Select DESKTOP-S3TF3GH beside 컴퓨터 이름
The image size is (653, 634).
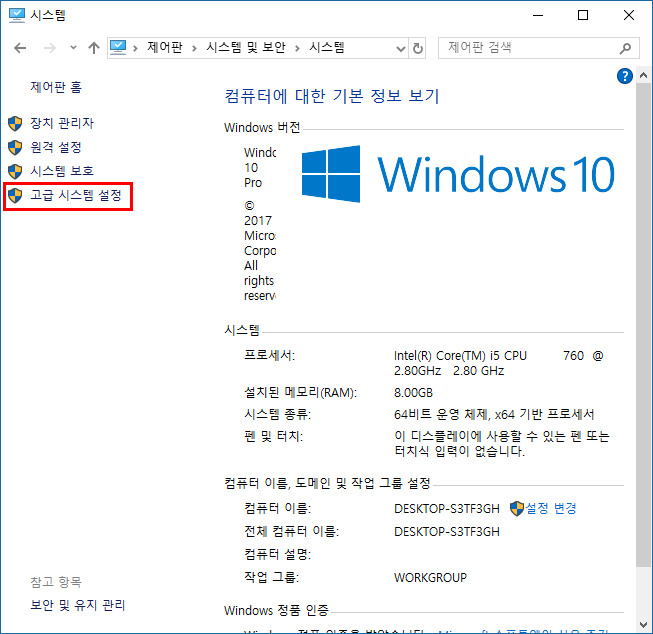click(446, 509)
